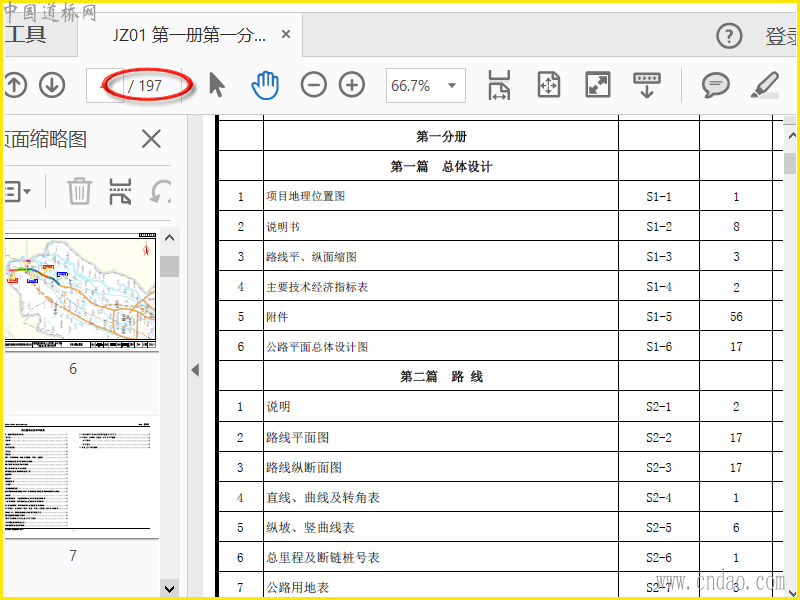The width and height of the screenshot is (800, 600).
Task: Select the JZ01 第一册第一分 document tab
Action: (x=189, y=35)
